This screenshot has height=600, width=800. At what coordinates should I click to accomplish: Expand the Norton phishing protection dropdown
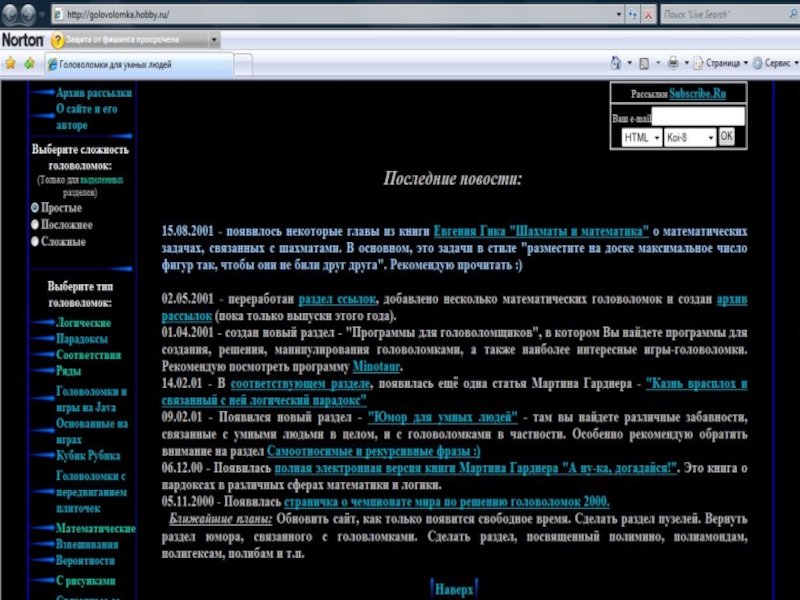click(215, 40)
